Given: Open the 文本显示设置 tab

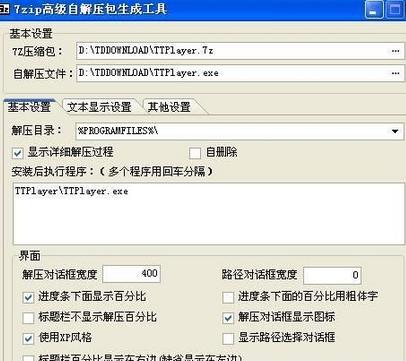Looking at the screenshot, I should pyautogui.click(x=99, y=107).
